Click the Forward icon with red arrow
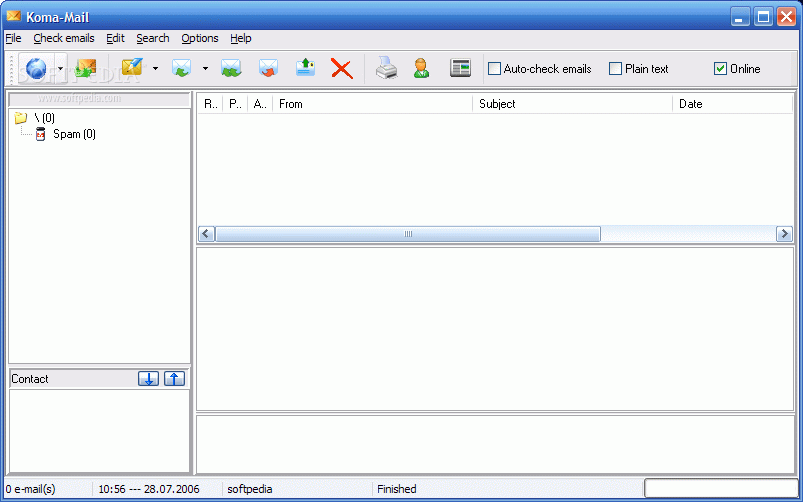Screen dimensions: 803x502 (268, 69)
